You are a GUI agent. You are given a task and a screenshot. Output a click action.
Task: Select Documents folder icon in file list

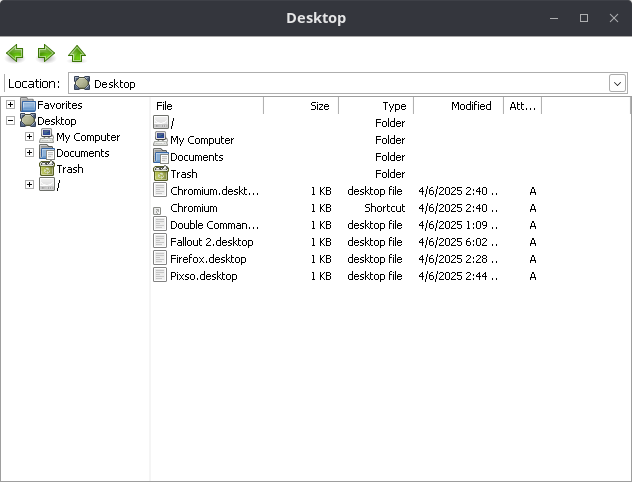click(x=161, y=156)
